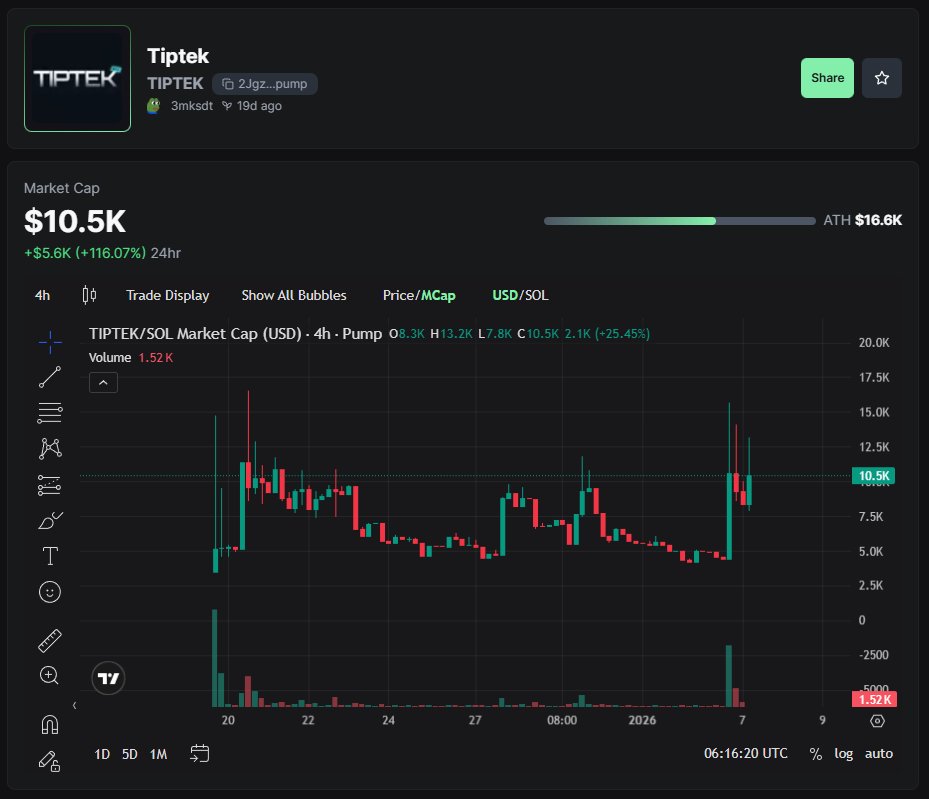Collapse the Volume indicator panel

tap(103, 382)
